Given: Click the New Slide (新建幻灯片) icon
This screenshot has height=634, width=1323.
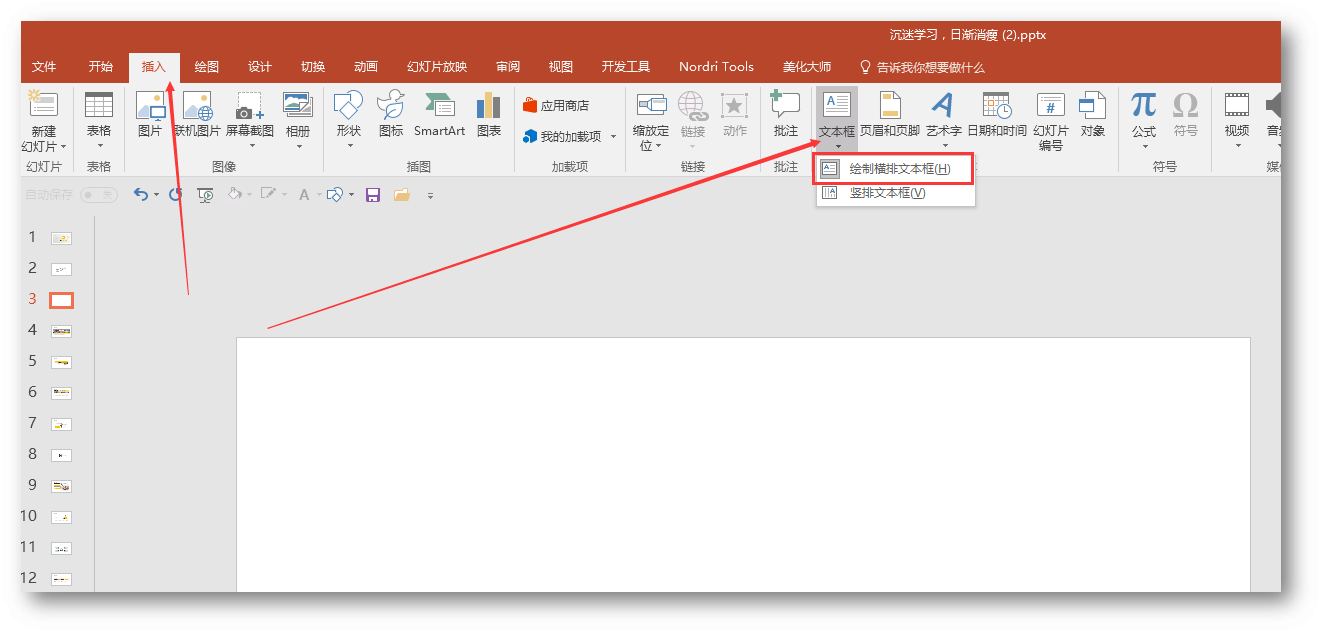Looking at the screenshot, I should [x=43, y=105].
